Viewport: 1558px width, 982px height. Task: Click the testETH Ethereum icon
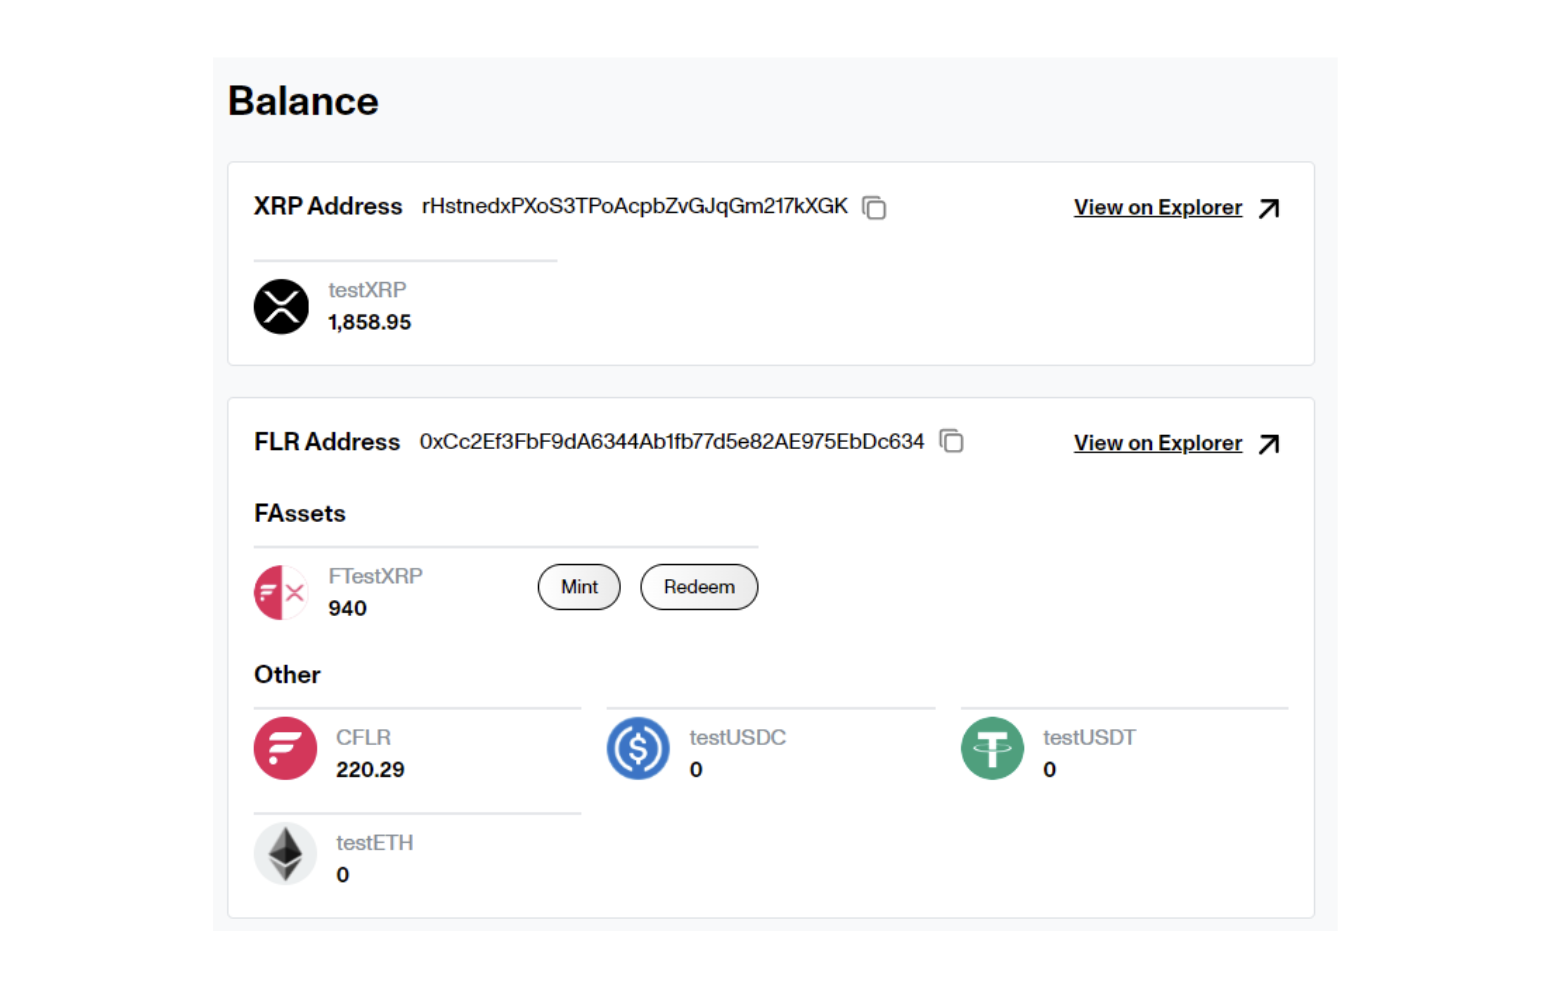[285, 854]
